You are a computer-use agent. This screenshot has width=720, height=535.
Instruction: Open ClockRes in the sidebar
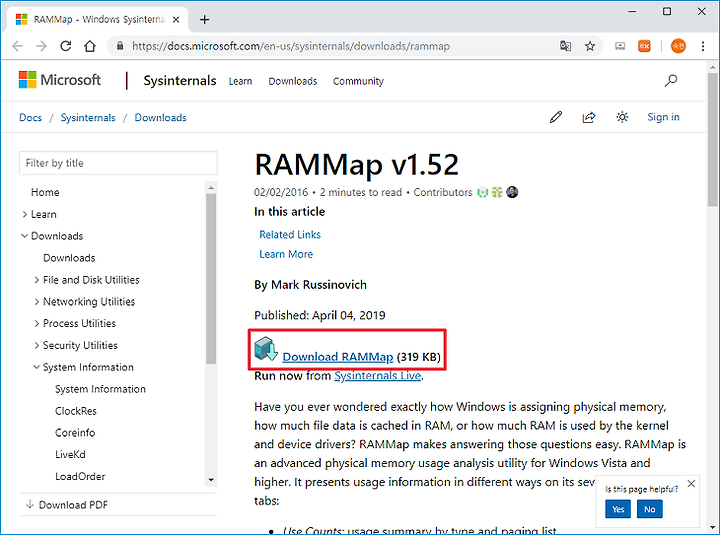[x=76, y=411]
